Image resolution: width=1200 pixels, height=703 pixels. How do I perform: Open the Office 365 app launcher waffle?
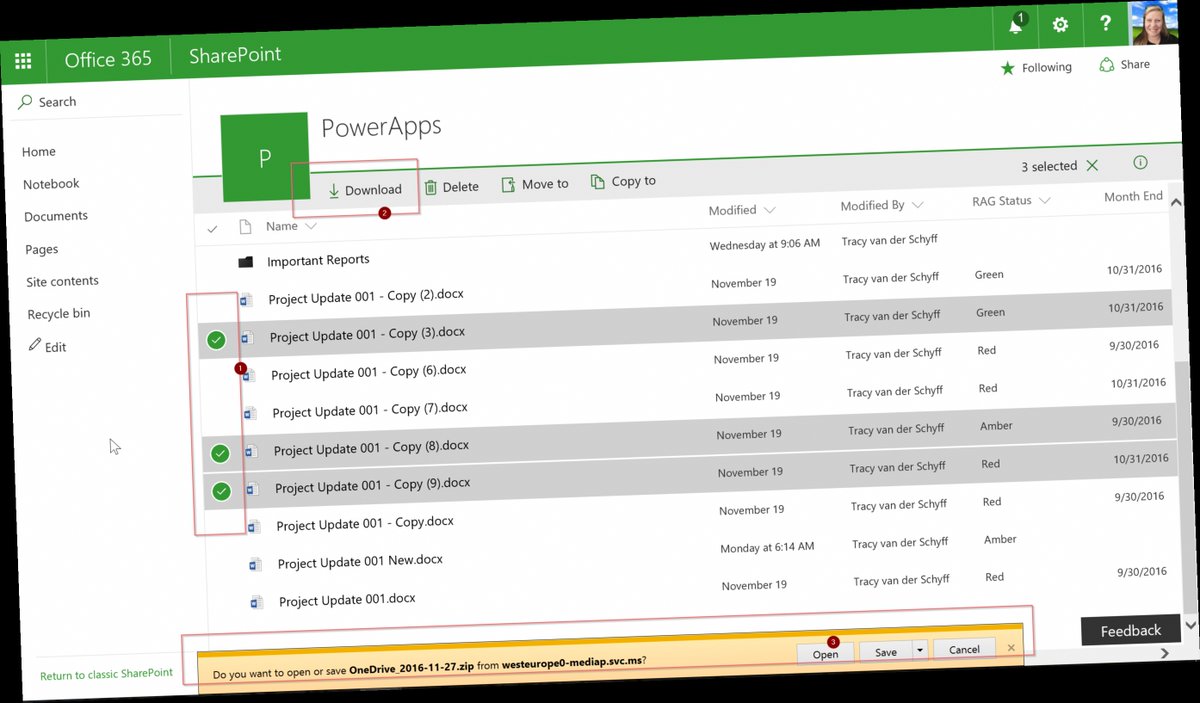[23, 61]
